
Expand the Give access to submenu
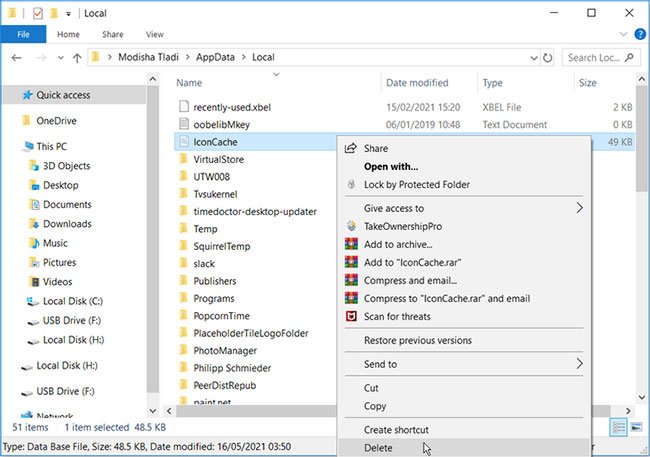[x=579, y=208]
